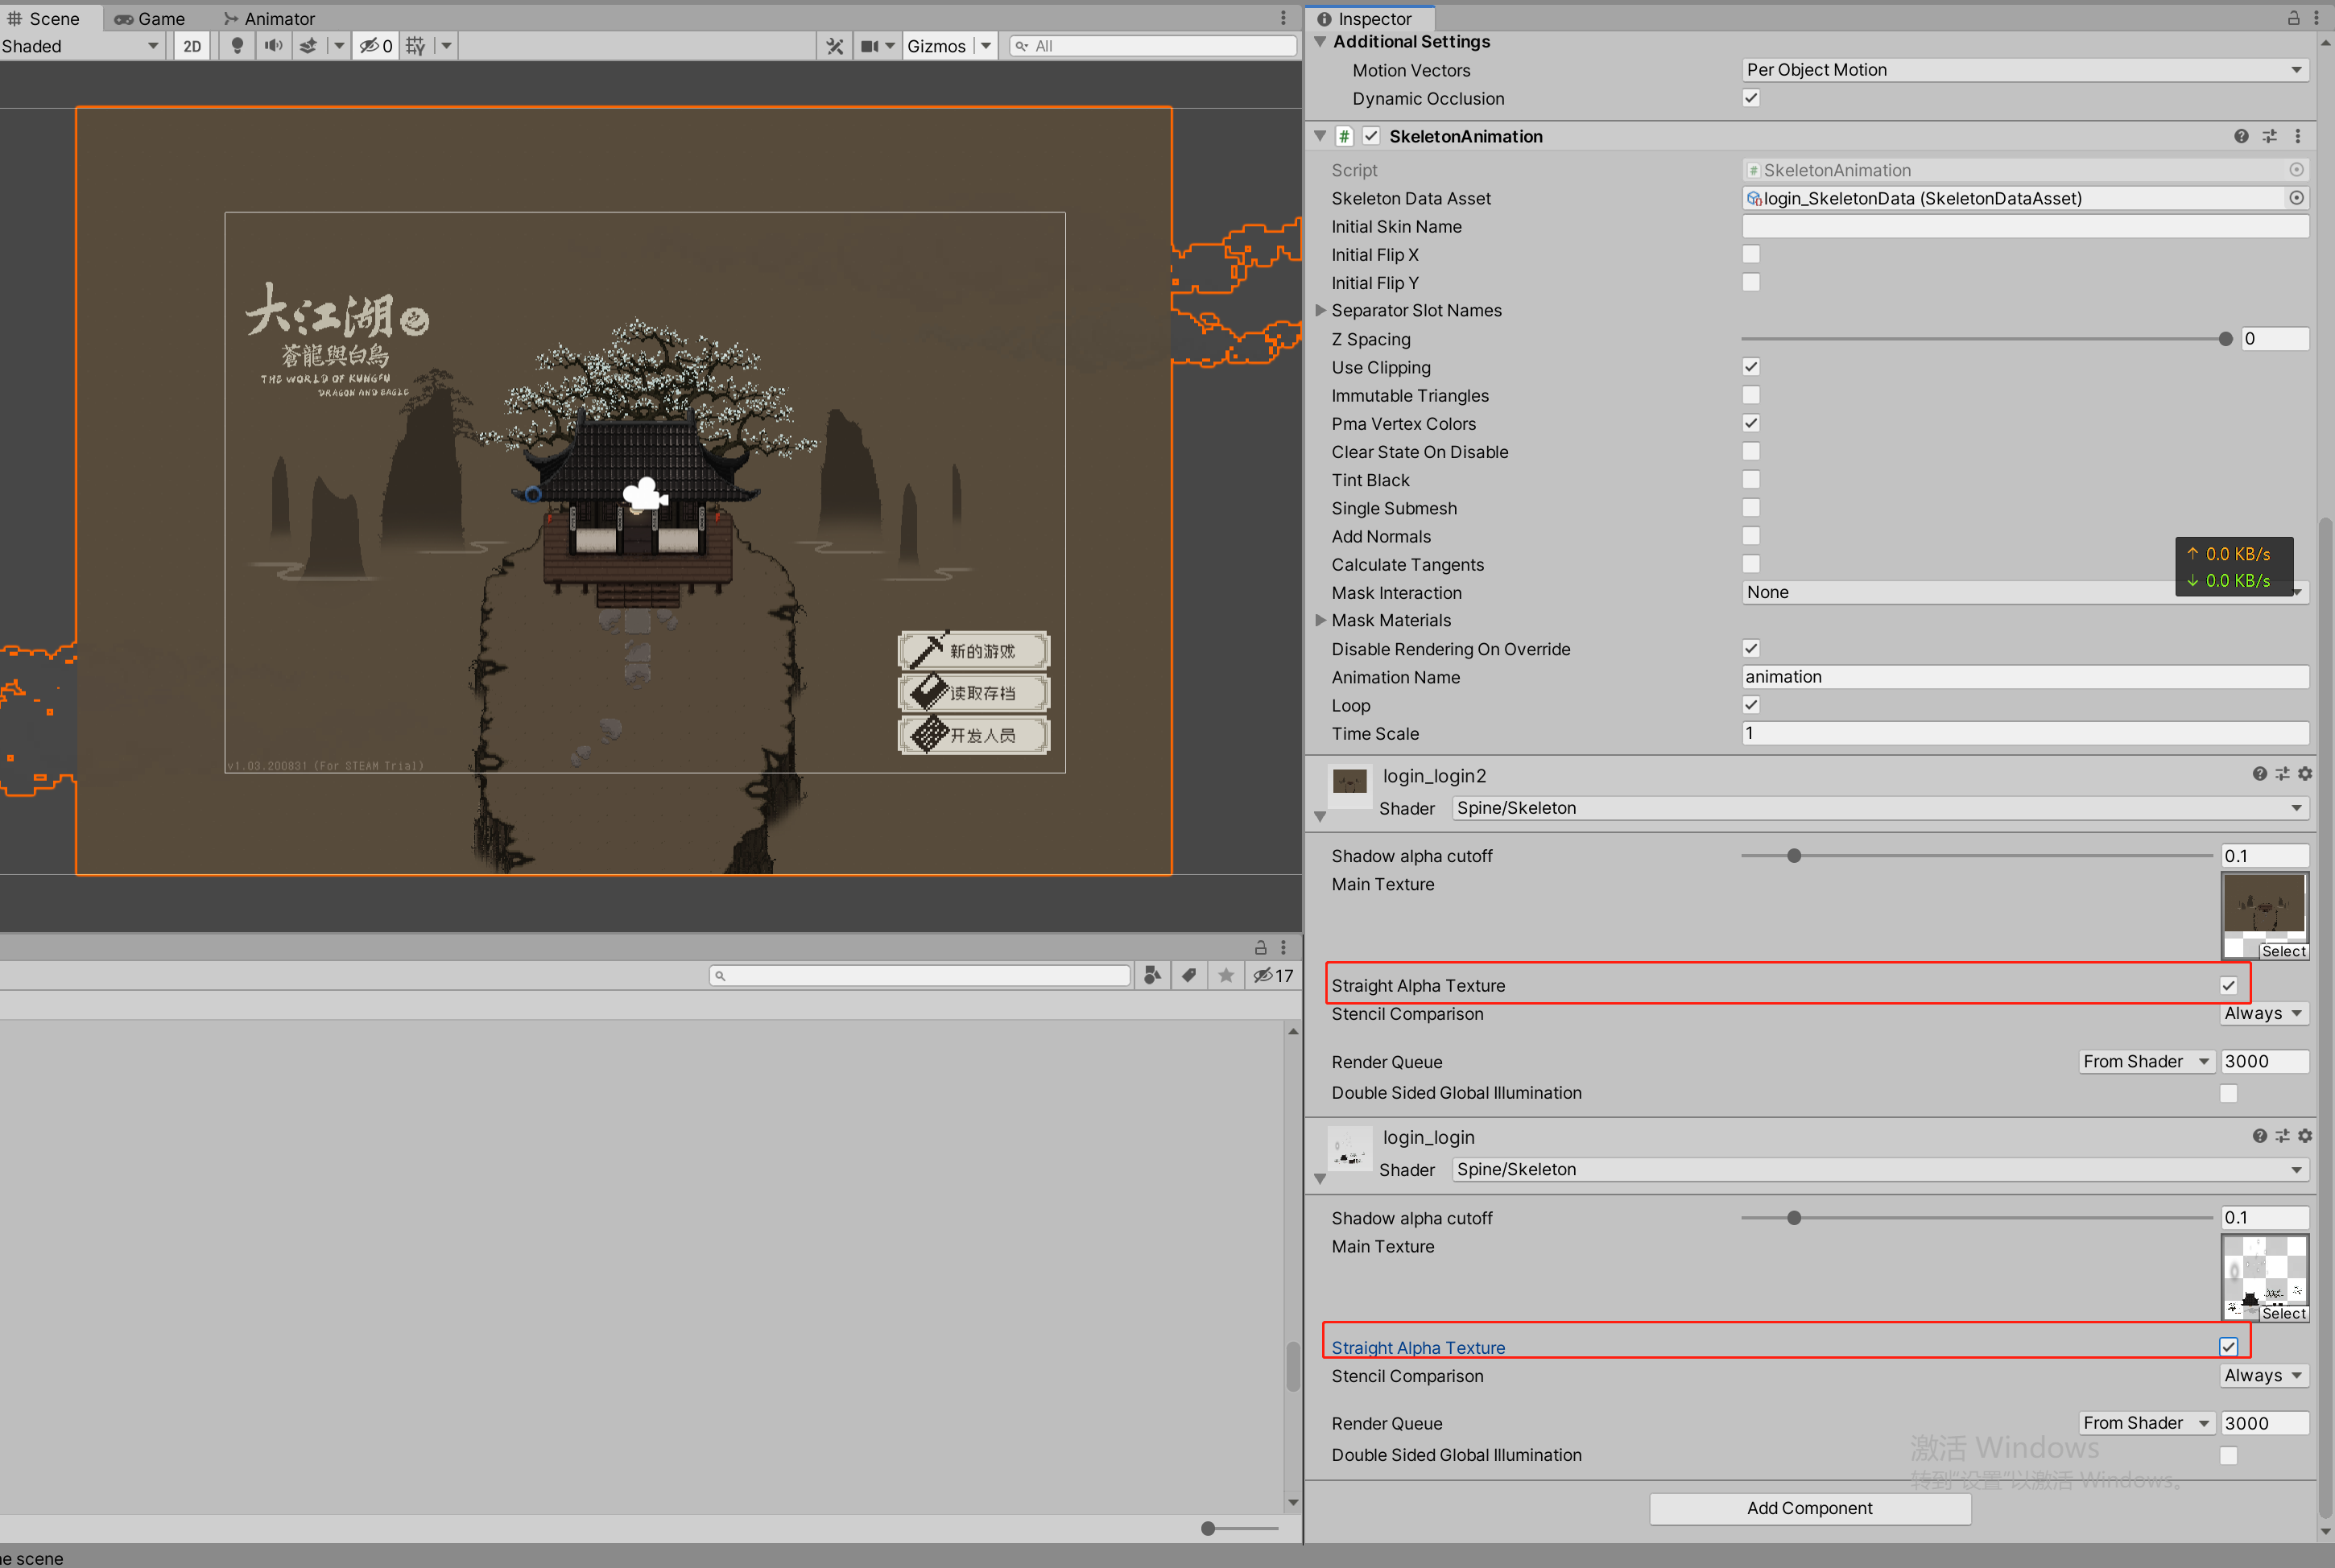The height and width of the screenshot is (1568, 2335).
Task: Open SkeletonAnimation component help
Action: [x=2241, y=136]
